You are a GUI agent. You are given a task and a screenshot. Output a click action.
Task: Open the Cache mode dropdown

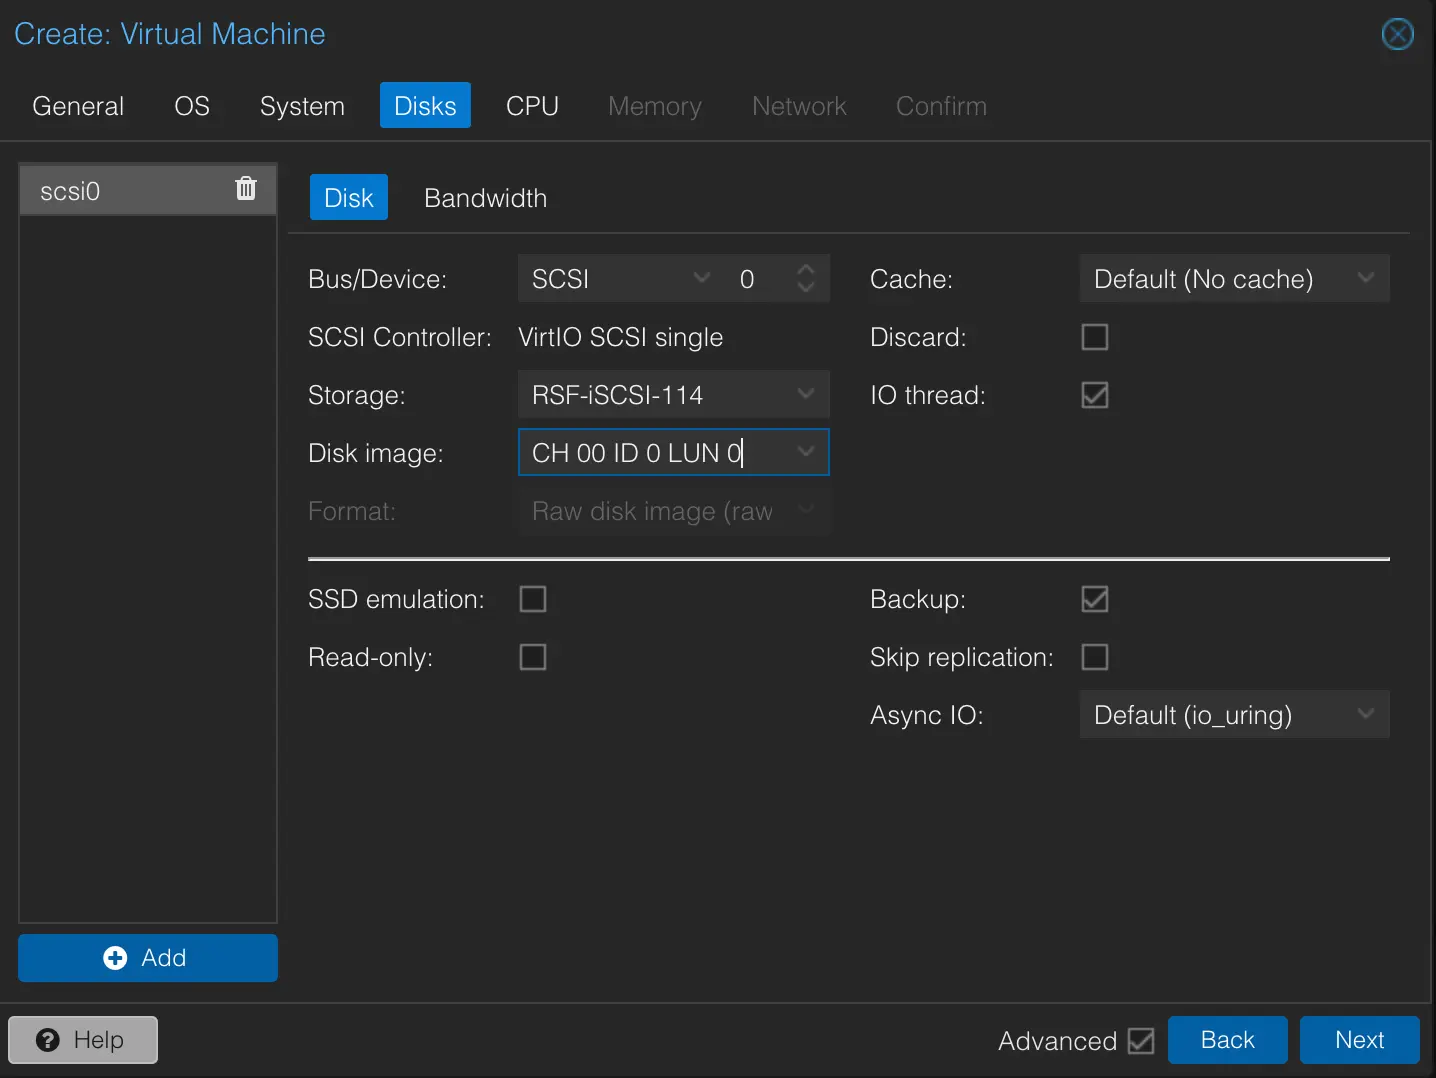click(1366, 278)
